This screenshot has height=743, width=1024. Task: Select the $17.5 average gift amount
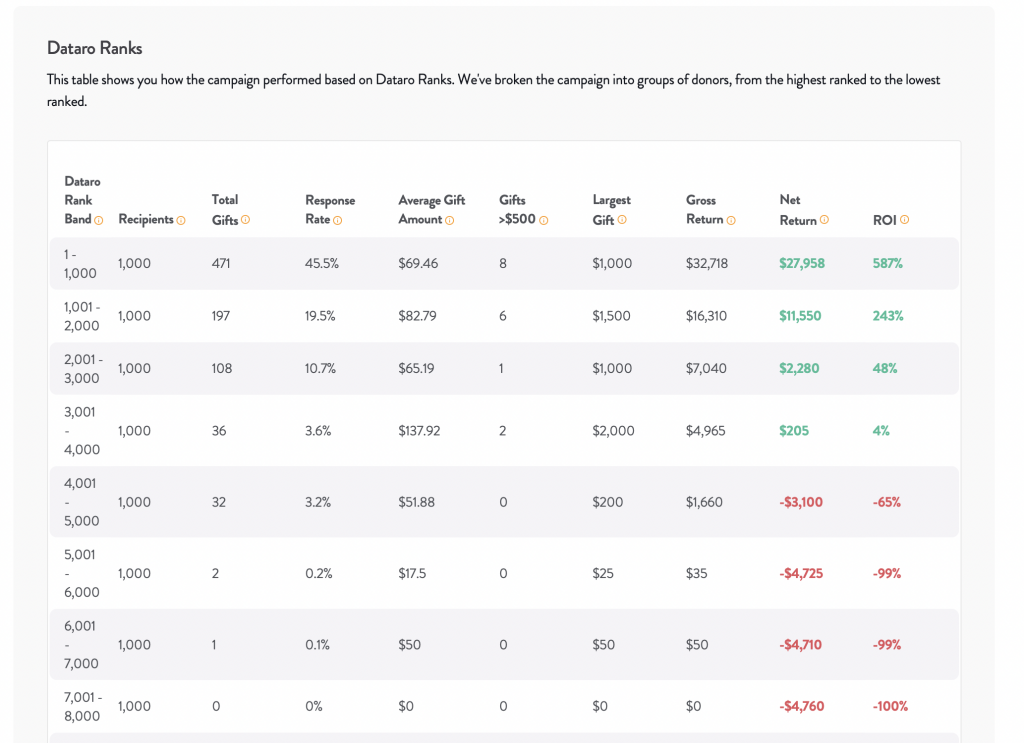(412, 574)
